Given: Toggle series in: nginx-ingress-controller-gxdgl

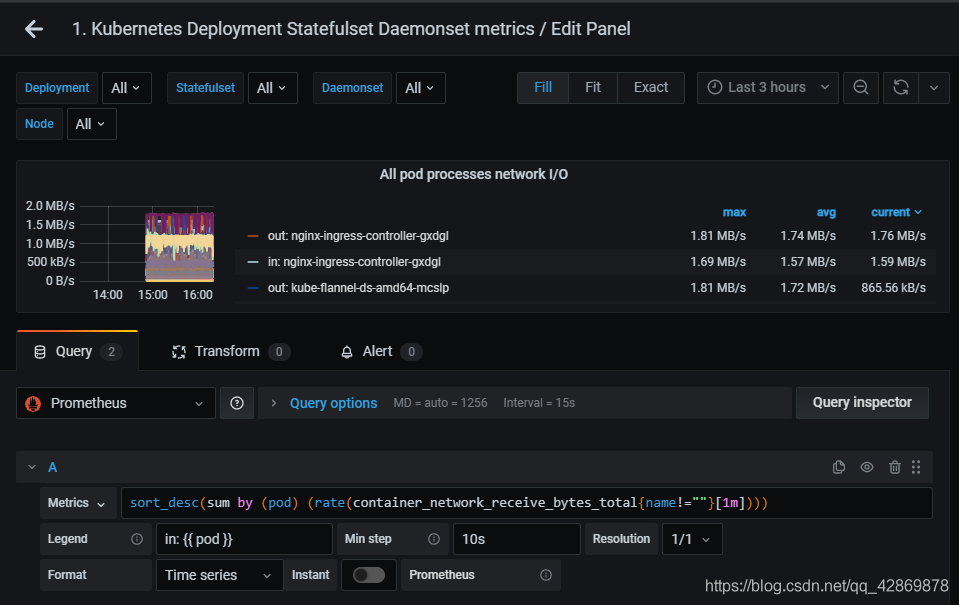Looking at the screenshot, I should click(354, 262).
